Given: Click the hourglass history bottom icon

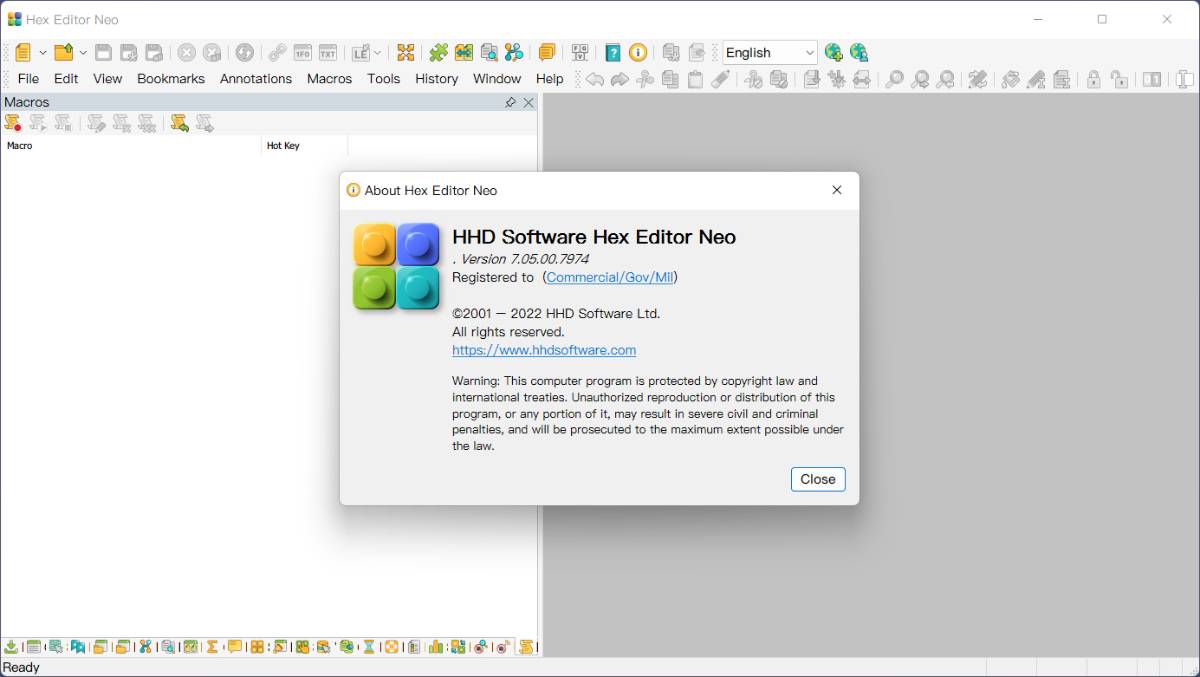Looking at the screenshot, I should tap(368, 647).
